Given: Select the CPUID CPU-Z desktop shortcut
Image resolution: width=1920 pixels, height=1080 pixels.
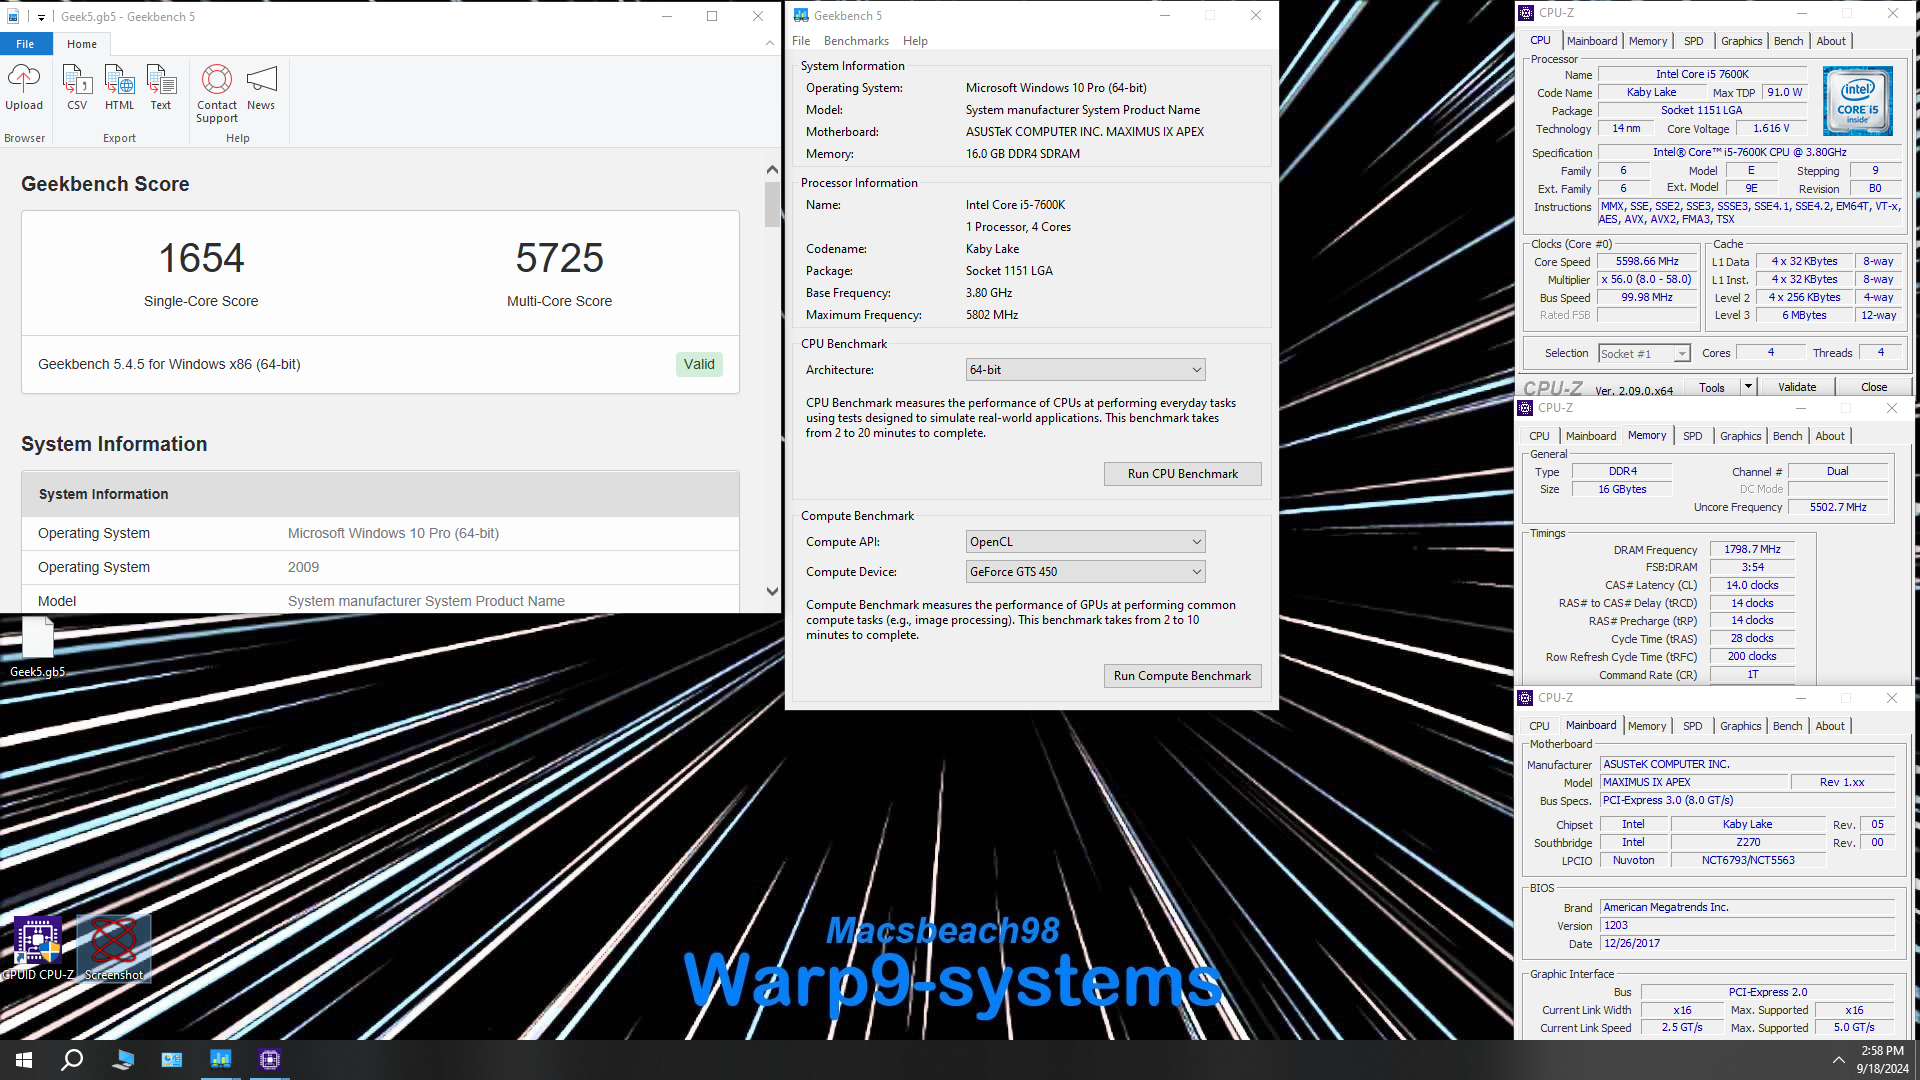Looking at the screenshot, I should 38,948.
